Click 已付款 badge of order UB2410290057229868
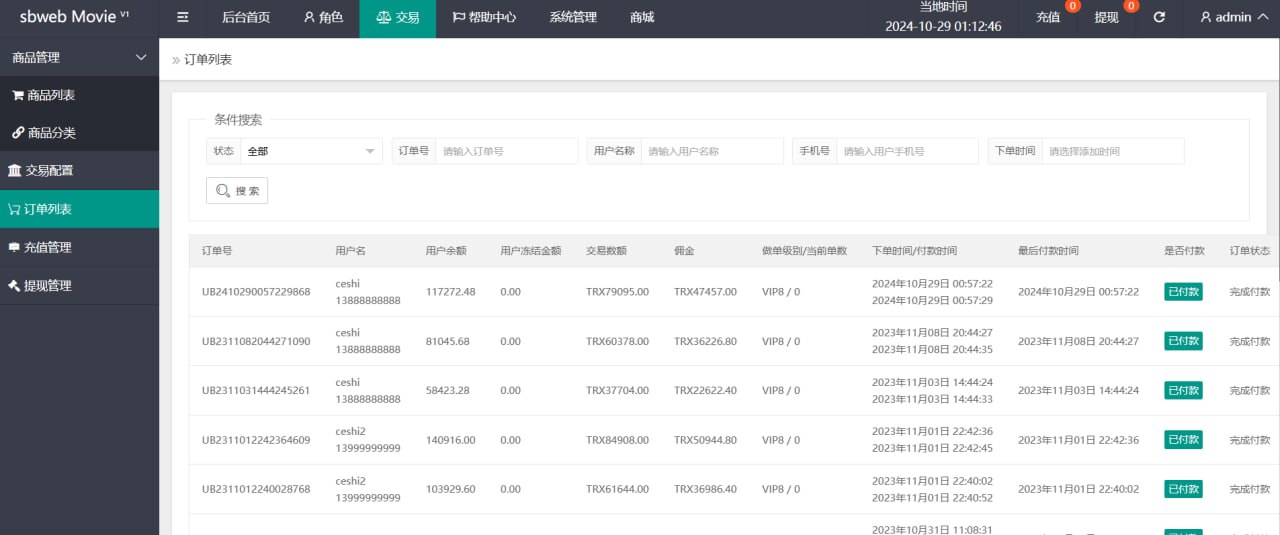Viewport: 1280px width, 535px height. pos(1183,292)
